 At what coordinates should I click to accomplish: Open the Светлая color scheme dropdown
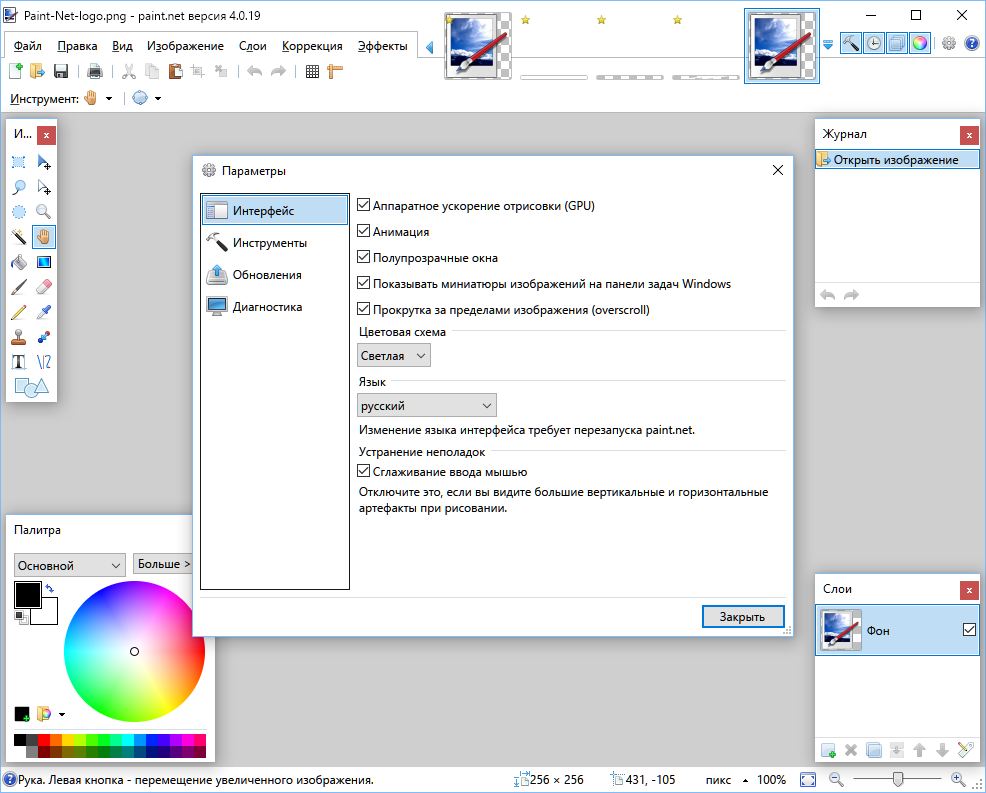(x=394, y=356)
